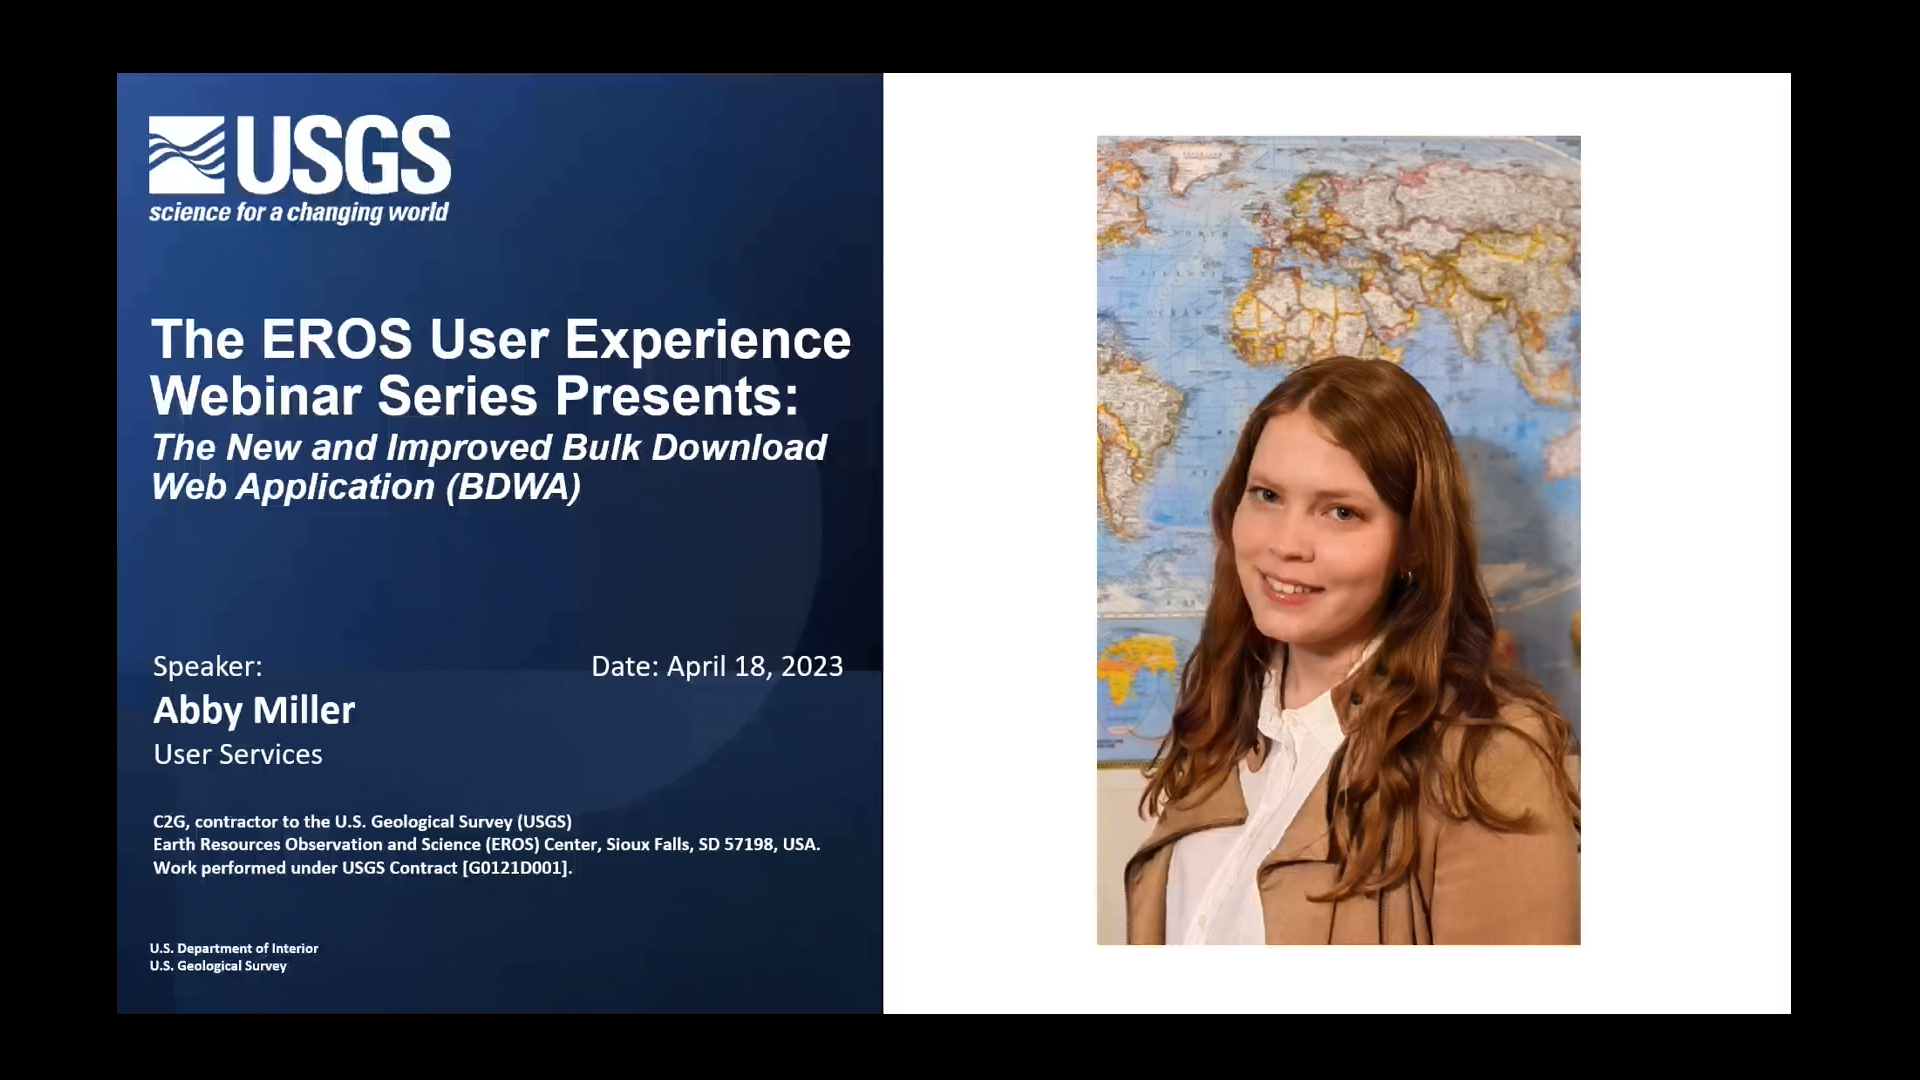1920x1080 pixels.
Task: Click the USGS wave logo icon
Action: point(187,155)
